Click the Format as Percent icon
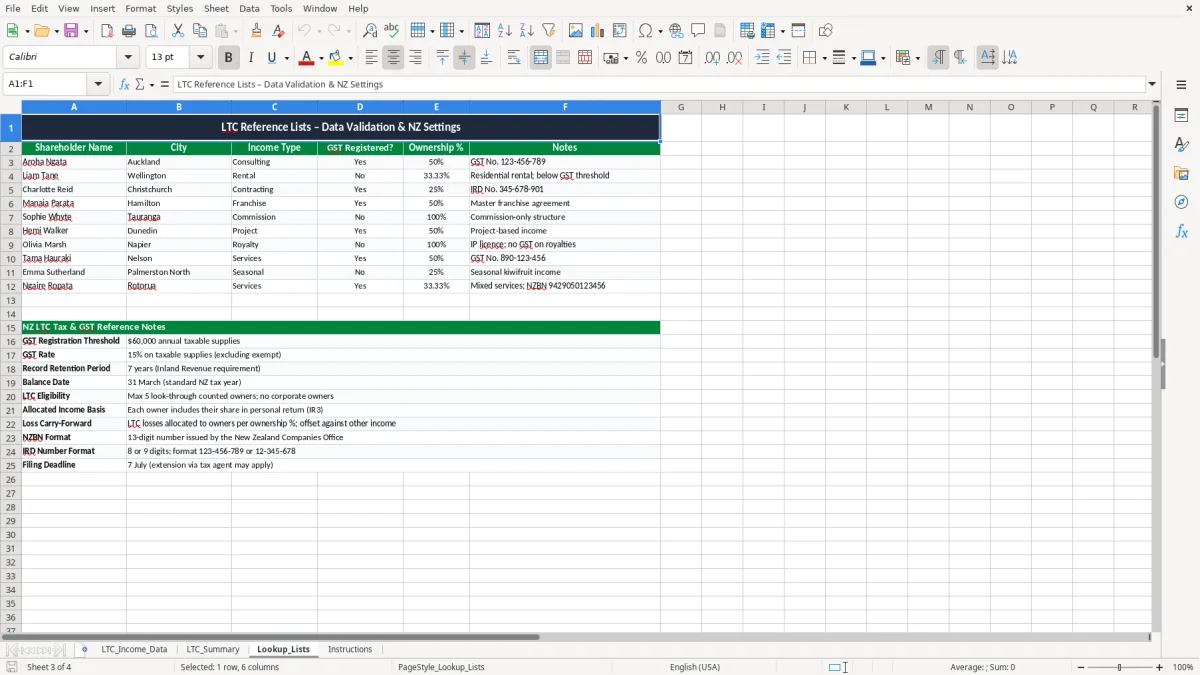The height and width of the screenshot is (675, 1200). point(641,58)
